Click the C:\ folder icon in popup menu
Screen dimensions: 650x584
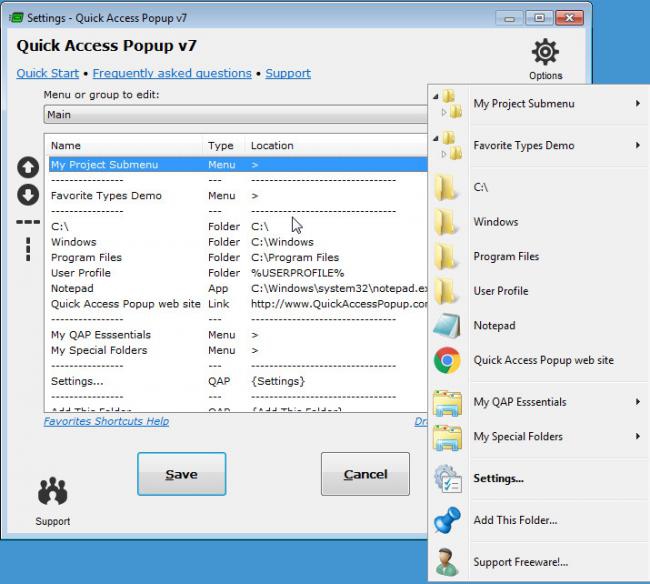447,187
